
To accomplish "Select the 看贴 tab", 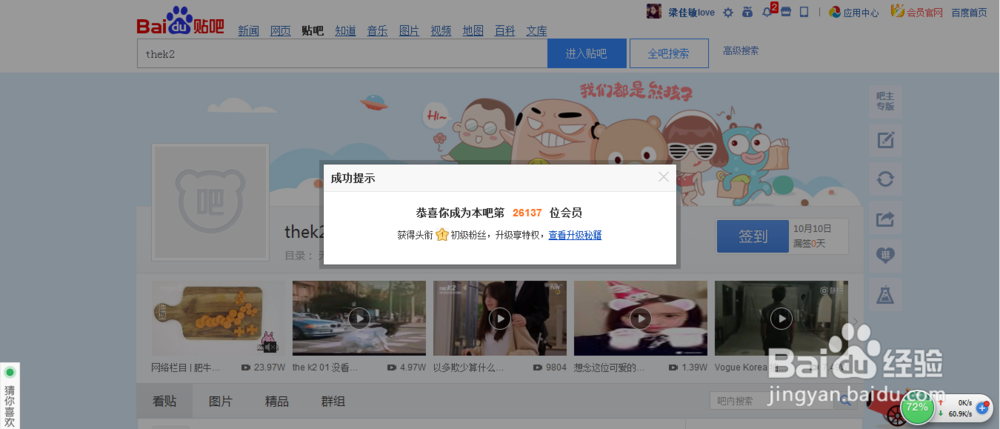I will [164, 402].
